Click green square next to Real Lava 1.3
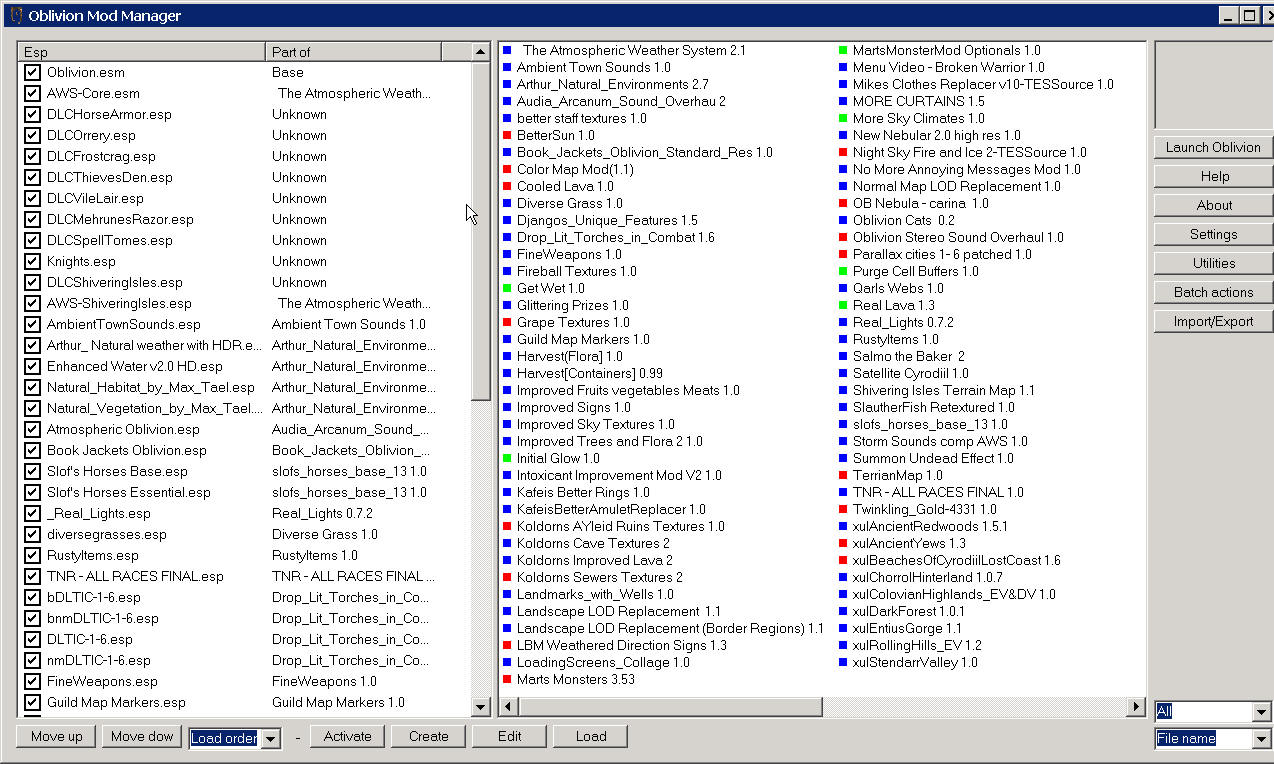1274x764 pixels. tap(843, 305)
